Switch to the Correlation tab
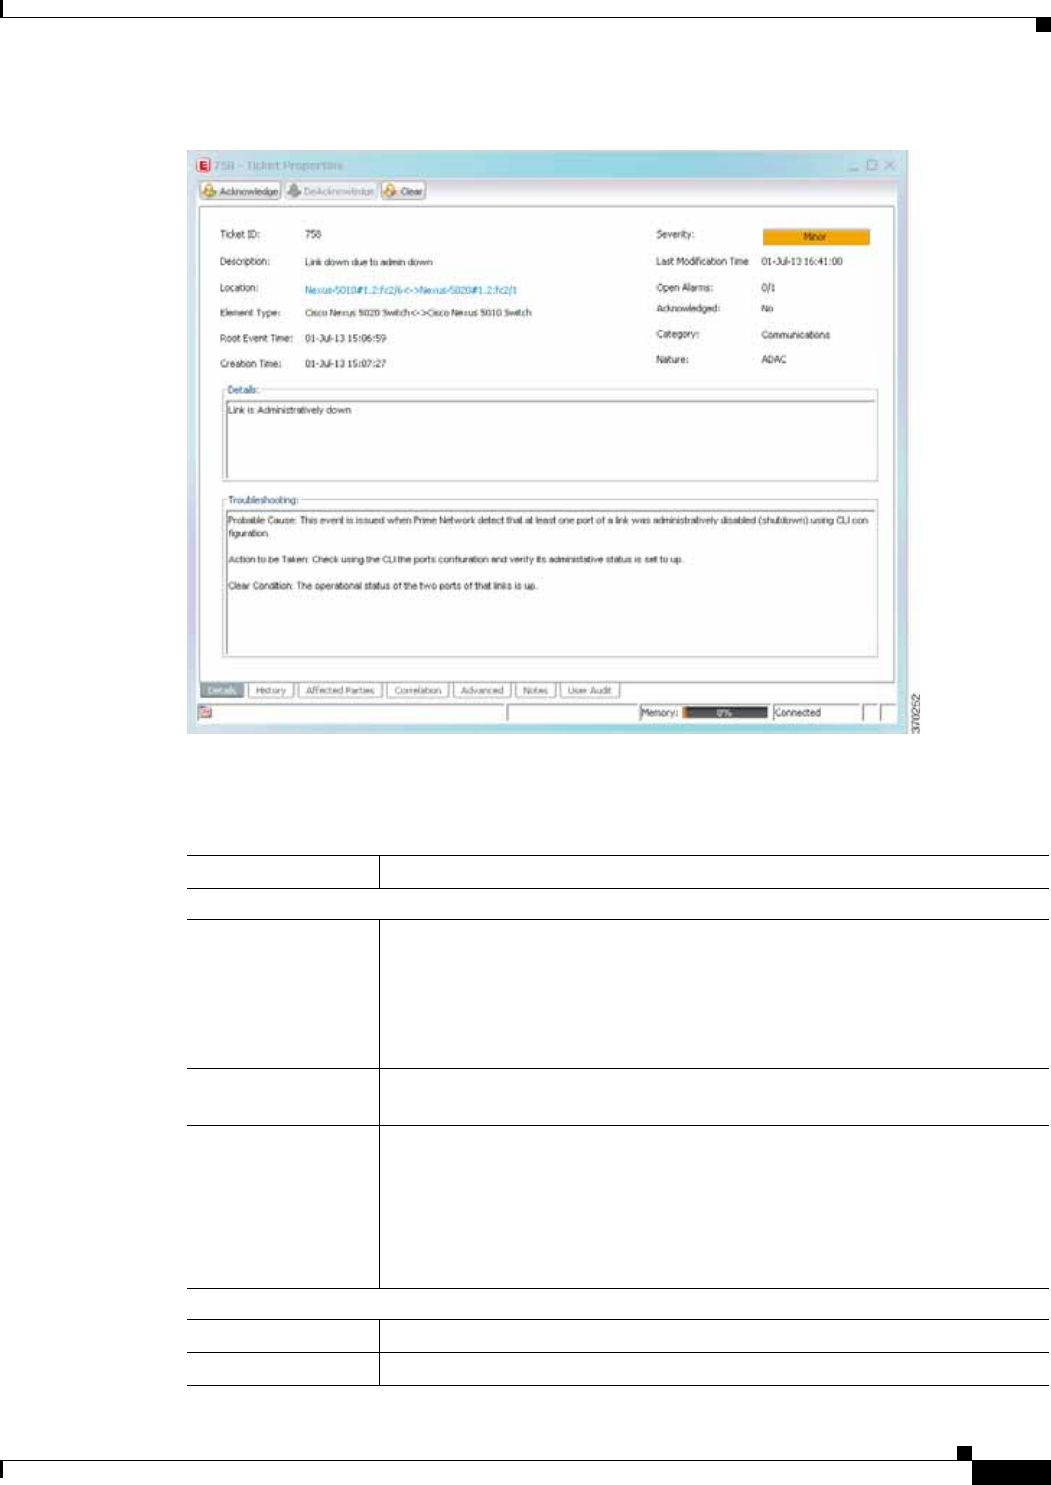The height and width of the screenshot is (1485, 1051). (418, 690)
